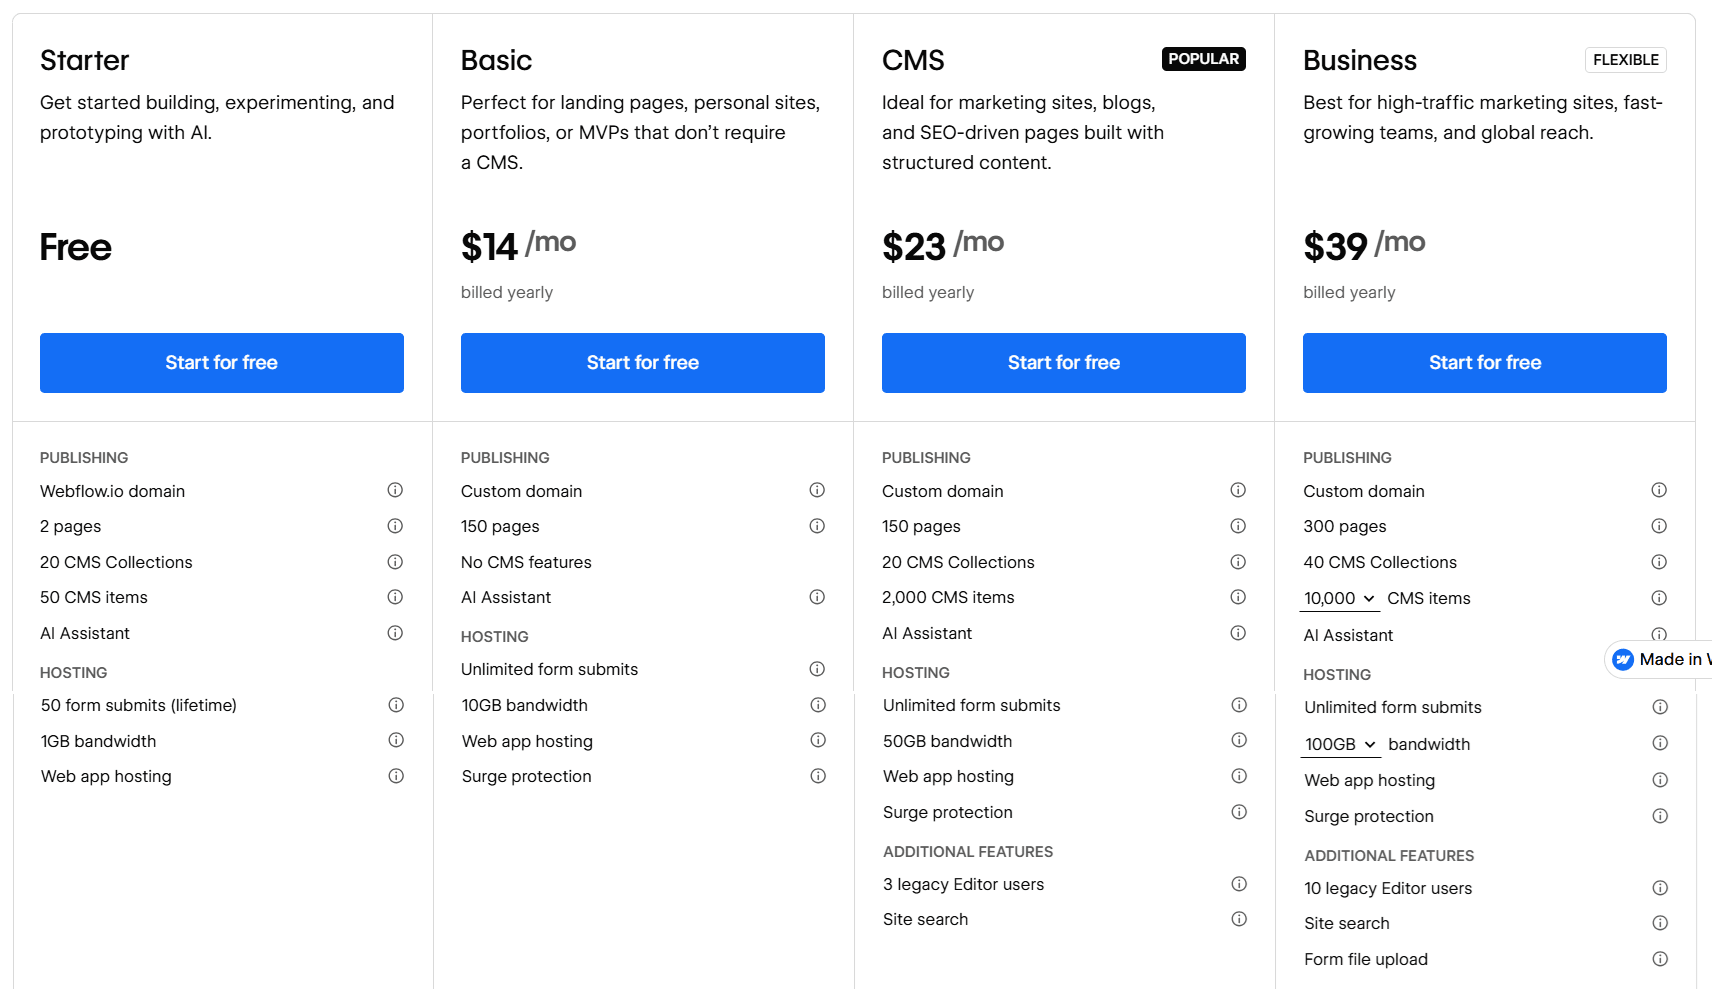Click the info icon next to Site search in Business

point(1660,922)
